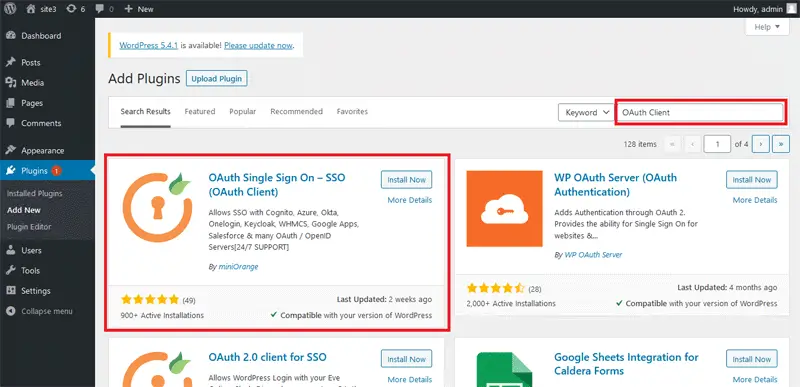800x387 pixels.
Task: Open the Keyword search type dropdown
Action: (586, 112)
